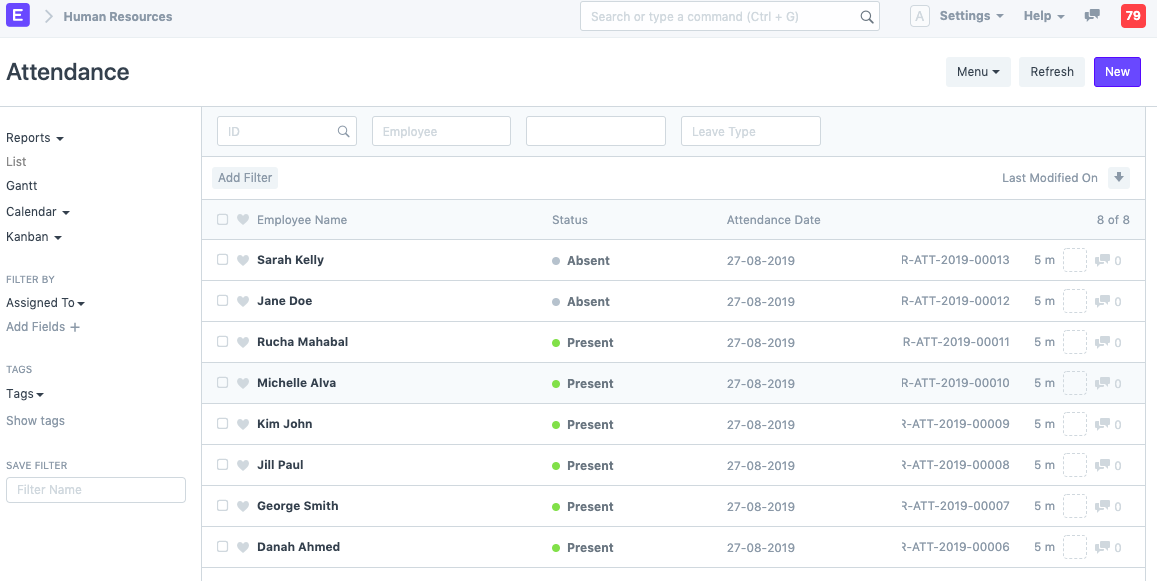Select the checkbox next to George Smith
Image resolution: width=1157 pixels, height=581 pixels.
point(222,506)
